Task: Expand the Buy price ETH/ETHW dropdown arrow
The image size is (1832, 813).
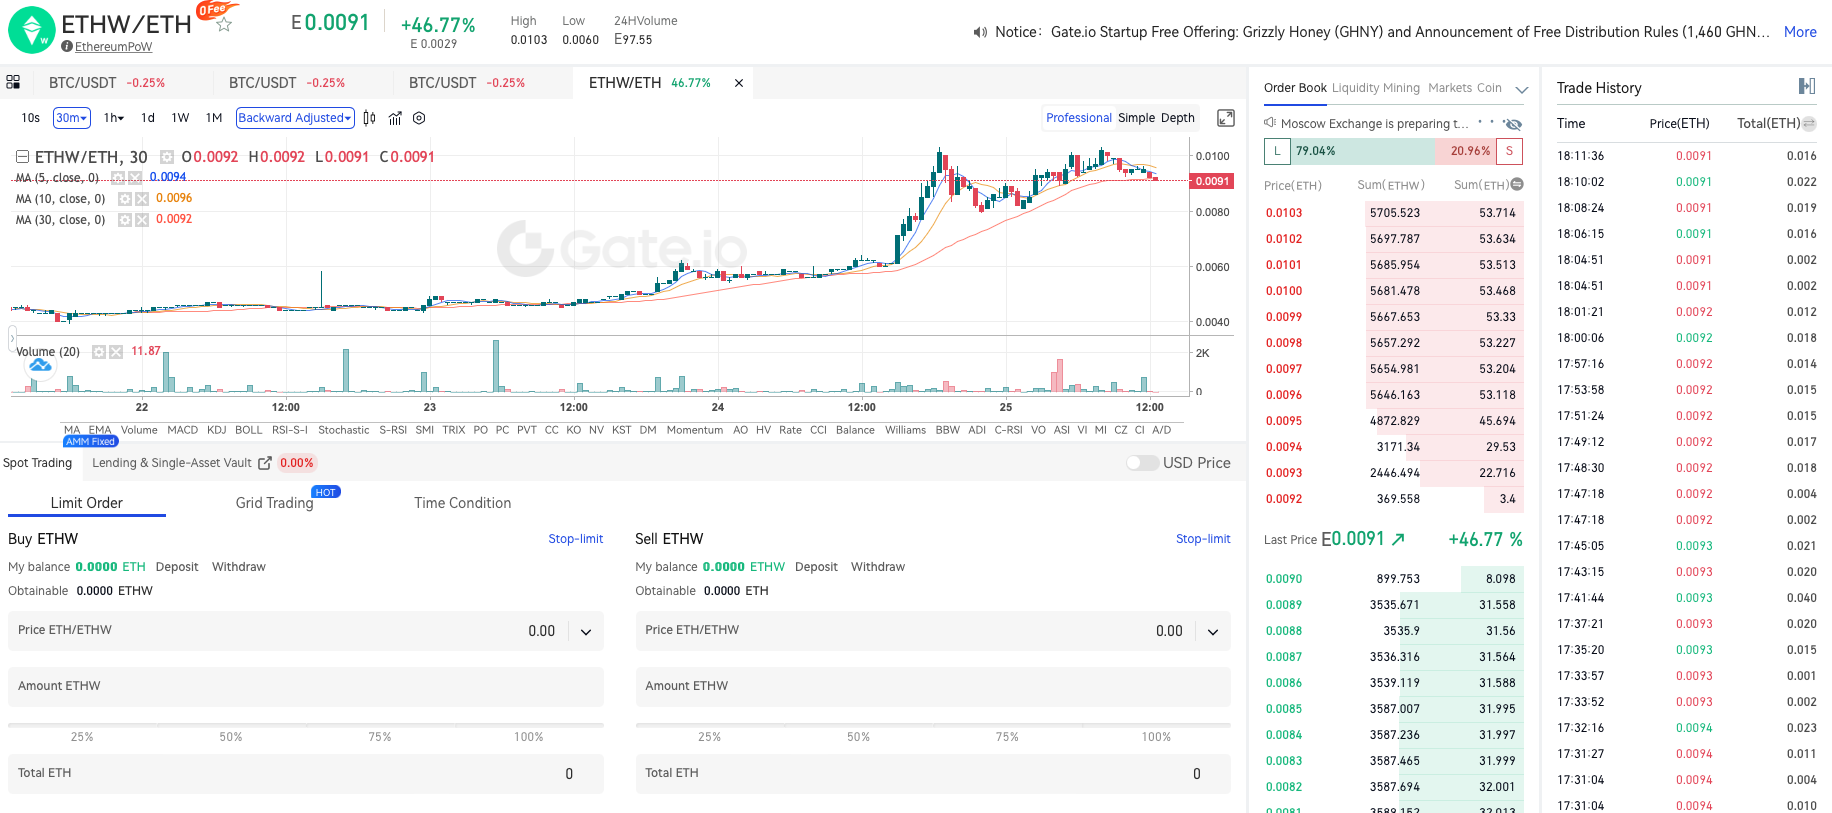Action: pyautogui.click(x=586, y=631)
